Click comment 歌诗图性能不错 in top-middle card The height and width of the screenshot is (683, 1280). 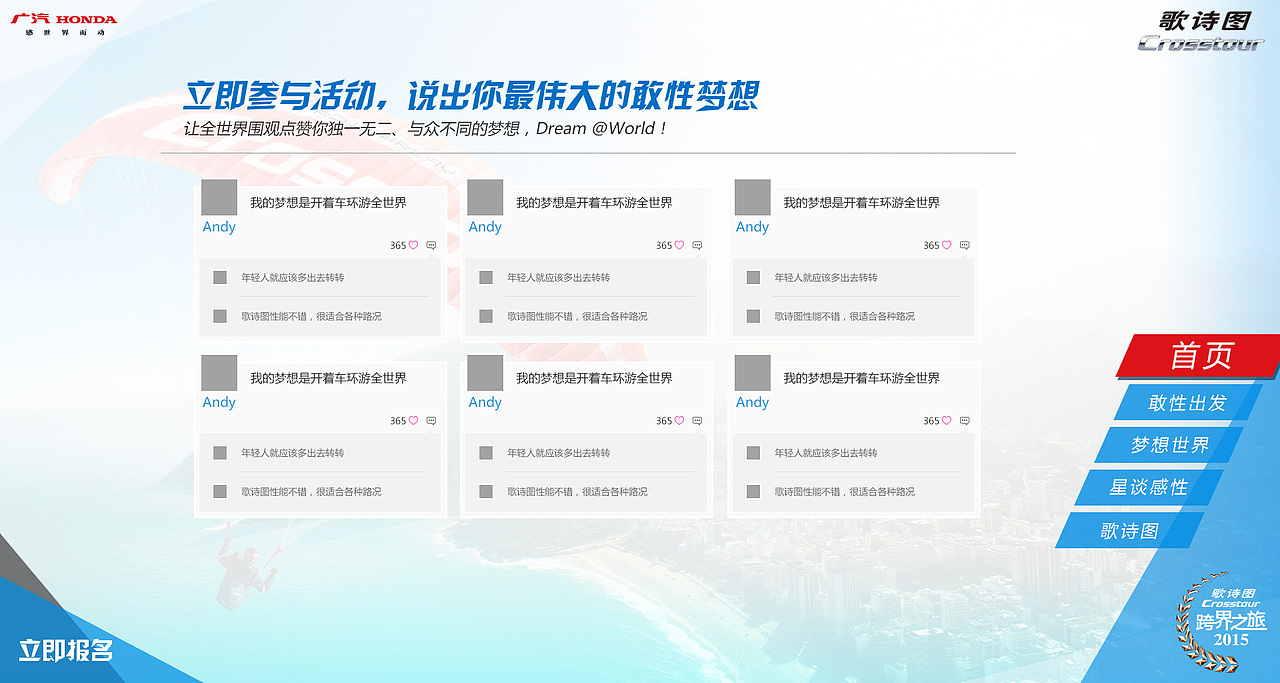coord(577,316)
